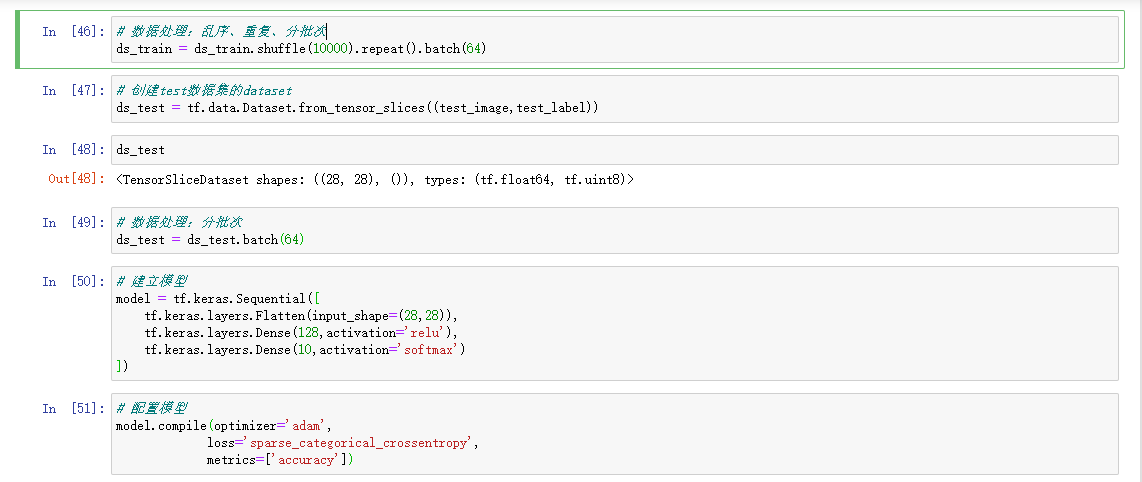Click the In [48] prompt label
Viewport: 1142px width, 482px height.
click(74, 150)
